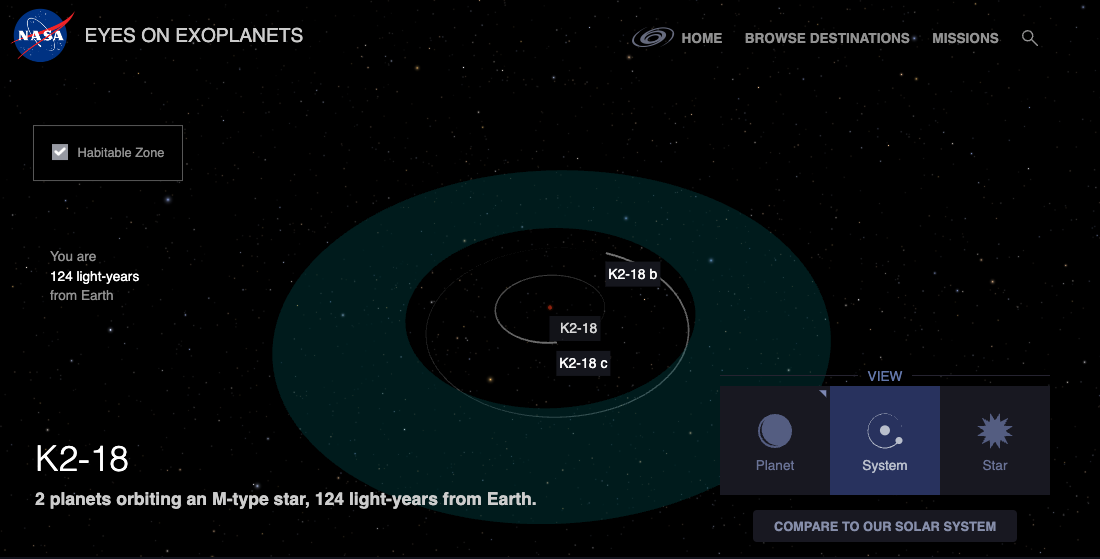Open the Home menu item
Viewport: 1100px width, 559px height.
[701, 38]
